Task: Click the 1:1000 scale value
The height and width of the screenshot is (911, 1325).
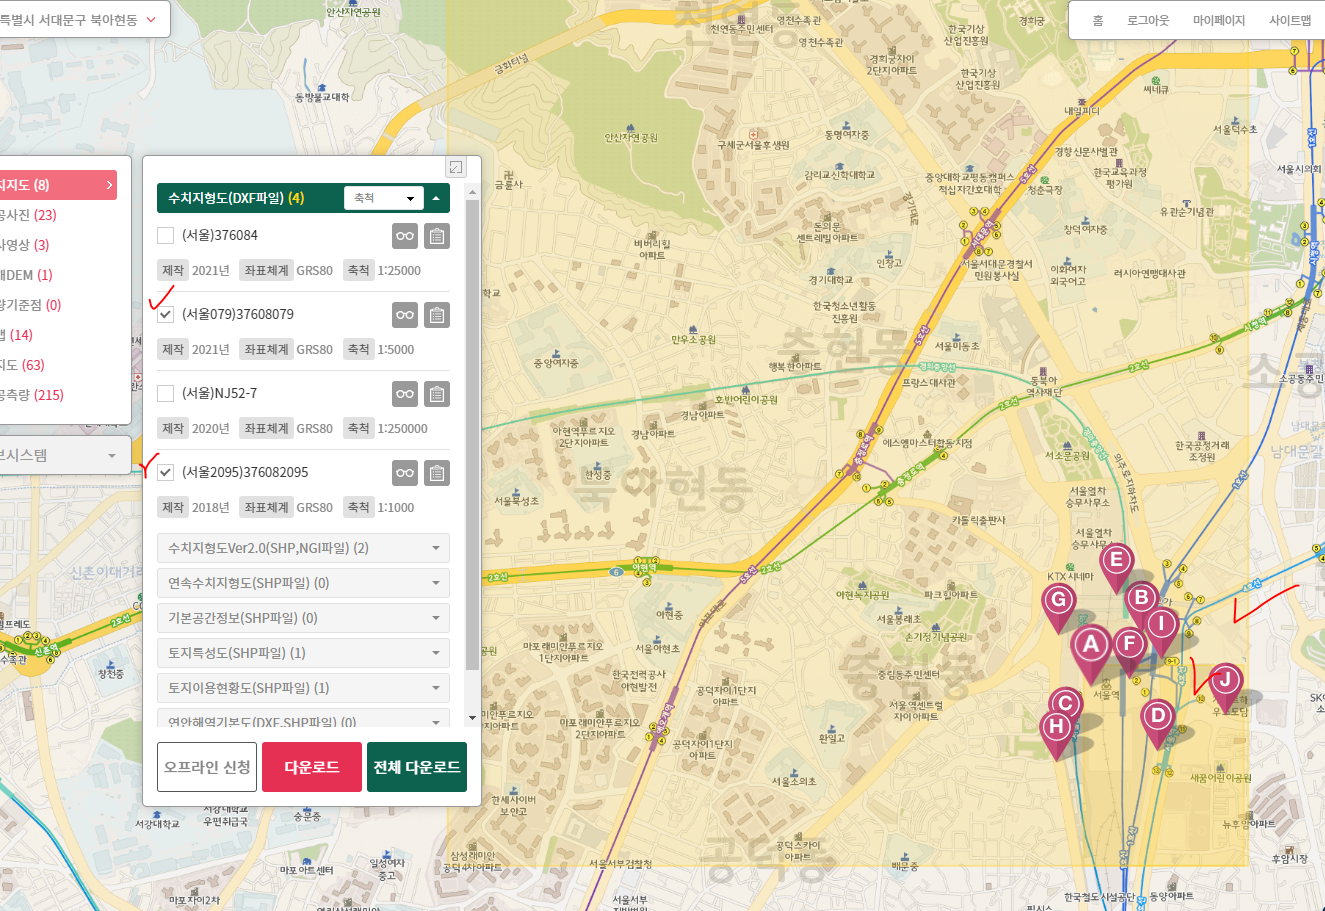Action: pyautogui.click(x=396, y=508)
